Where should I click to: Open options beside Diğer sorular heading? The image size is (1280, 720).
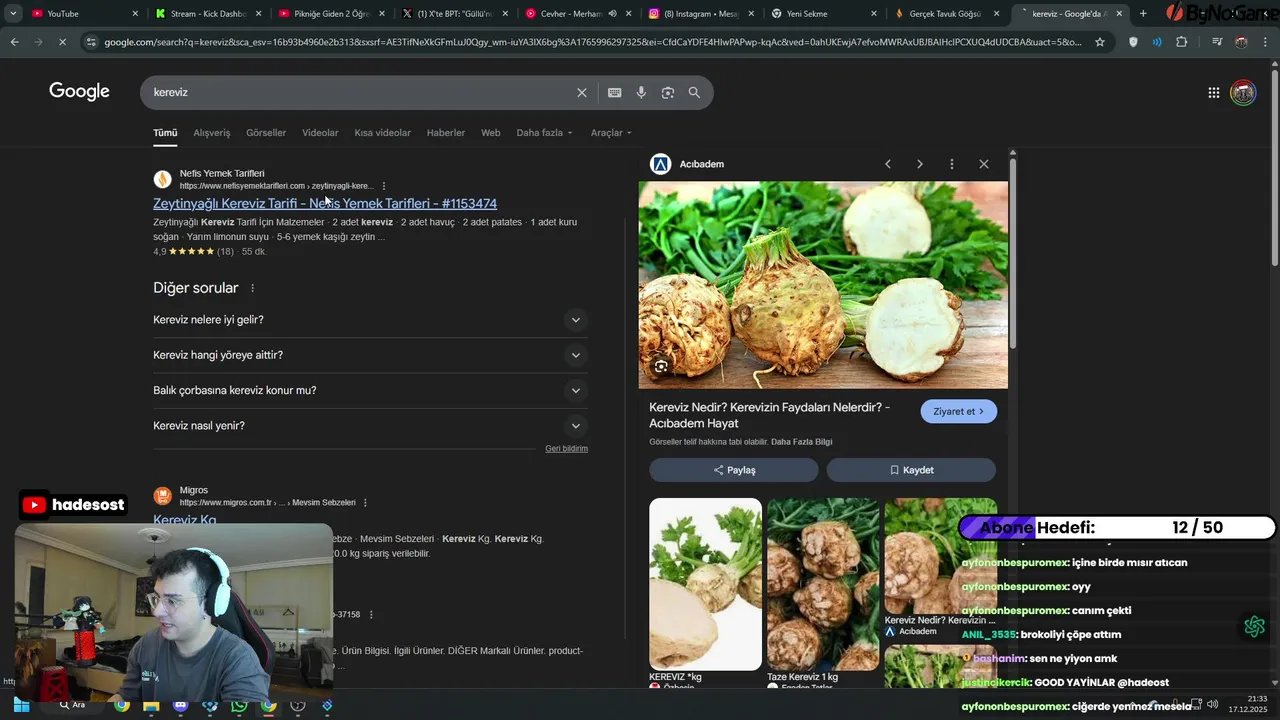click(x=252, y=288)
